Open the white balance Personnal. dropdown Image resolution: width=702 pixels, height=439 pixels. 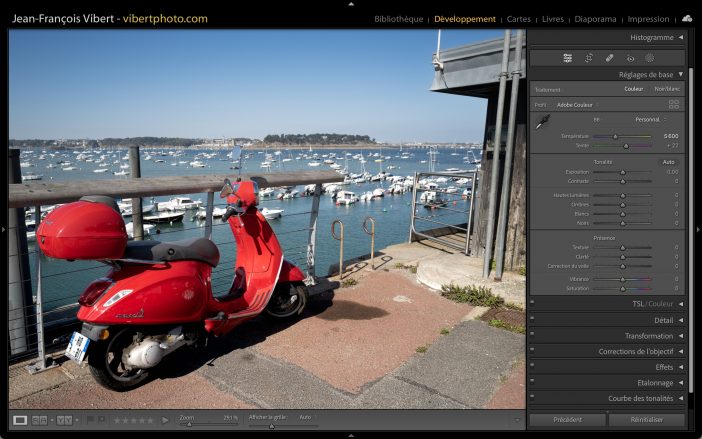point(651,119)
